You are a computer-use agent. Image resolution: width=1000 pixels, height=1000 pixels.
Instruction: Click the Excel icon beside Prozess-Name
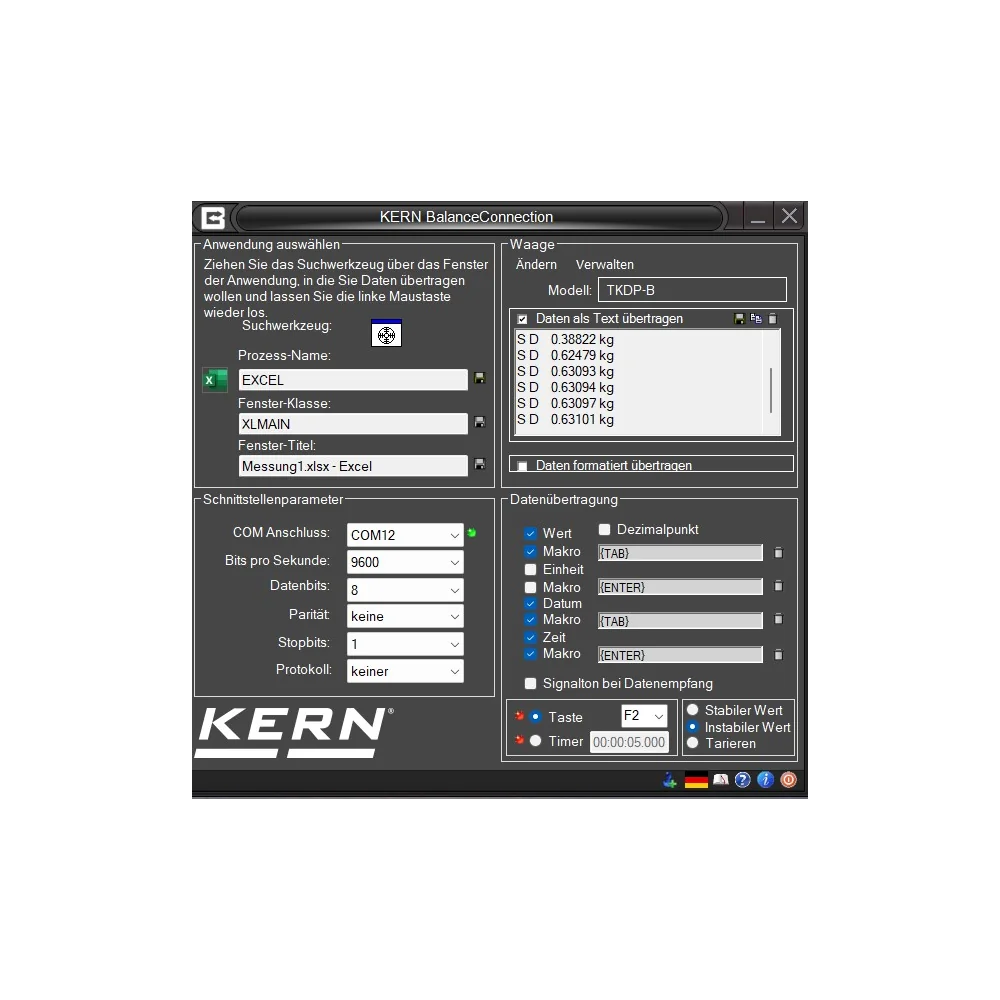(x=215, y=380)
